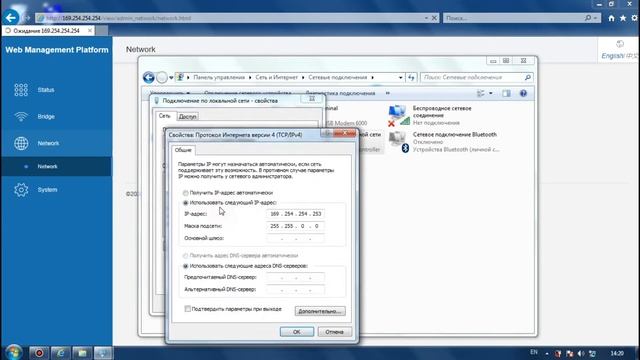Select Получить IP-адрес автоматически radio
The image size is (640, 360).
click(x=186, y=193)
